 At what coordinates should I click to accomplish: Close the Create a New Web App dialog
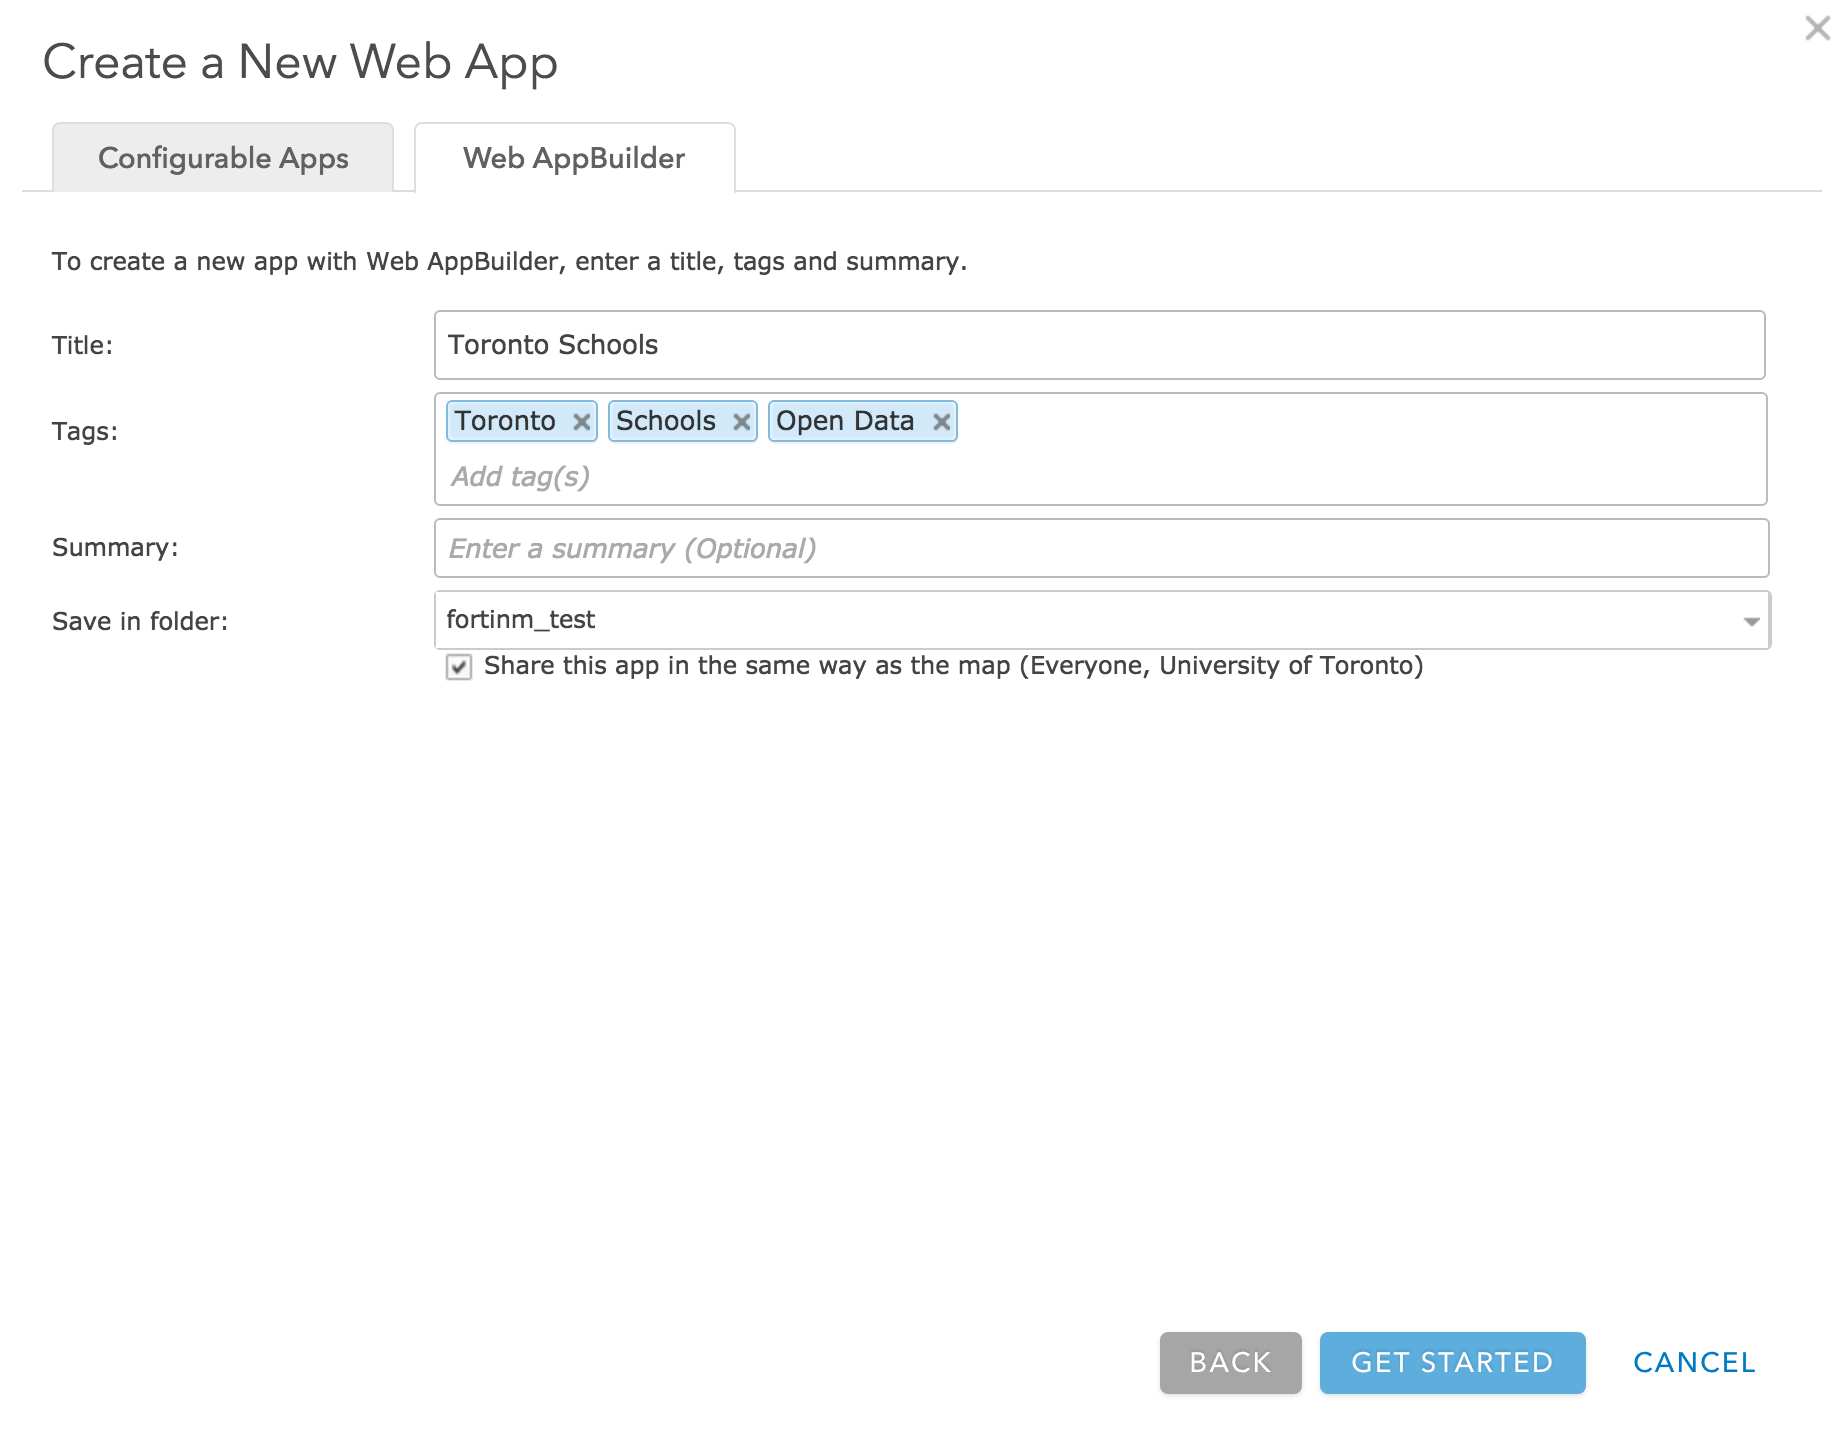[1817, 28]
